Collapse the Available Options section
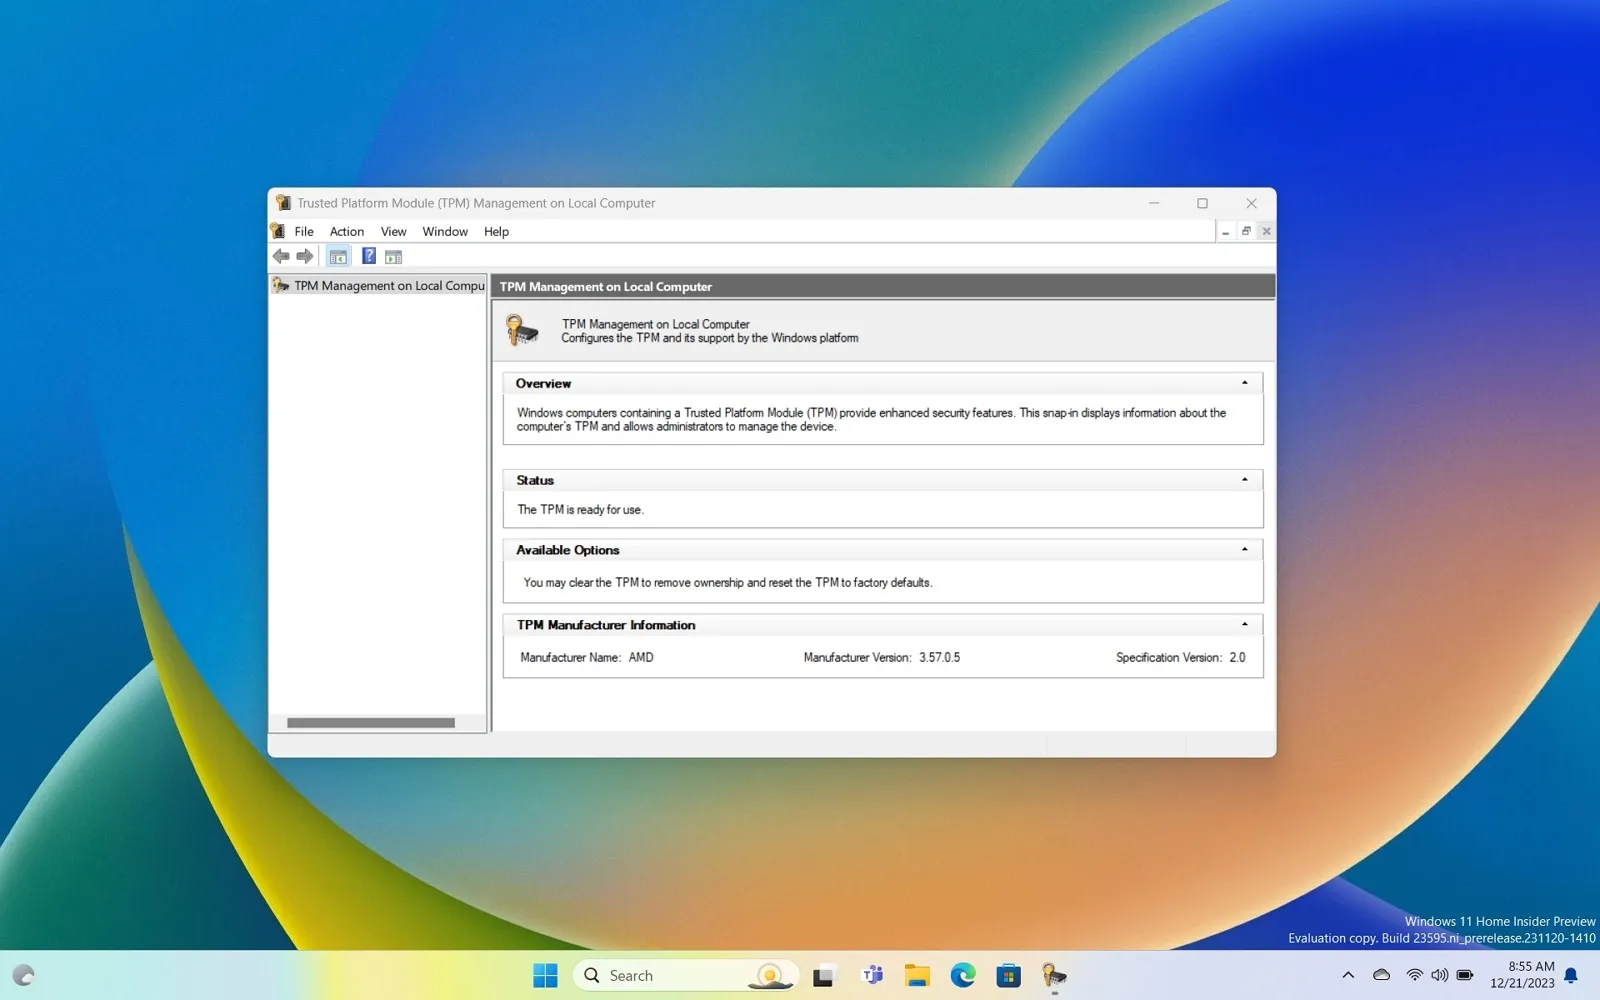This screenshot has height=1000, width=1600. pyautogui.click(x=1244, y=550)
